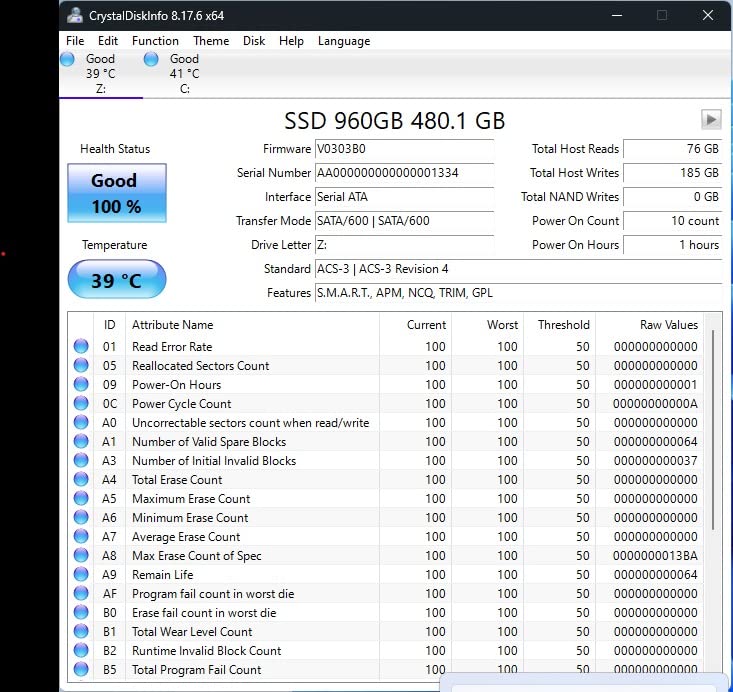
Task: Click the status orb for Total Program Fail Count
Action: (x=81, y=669)
